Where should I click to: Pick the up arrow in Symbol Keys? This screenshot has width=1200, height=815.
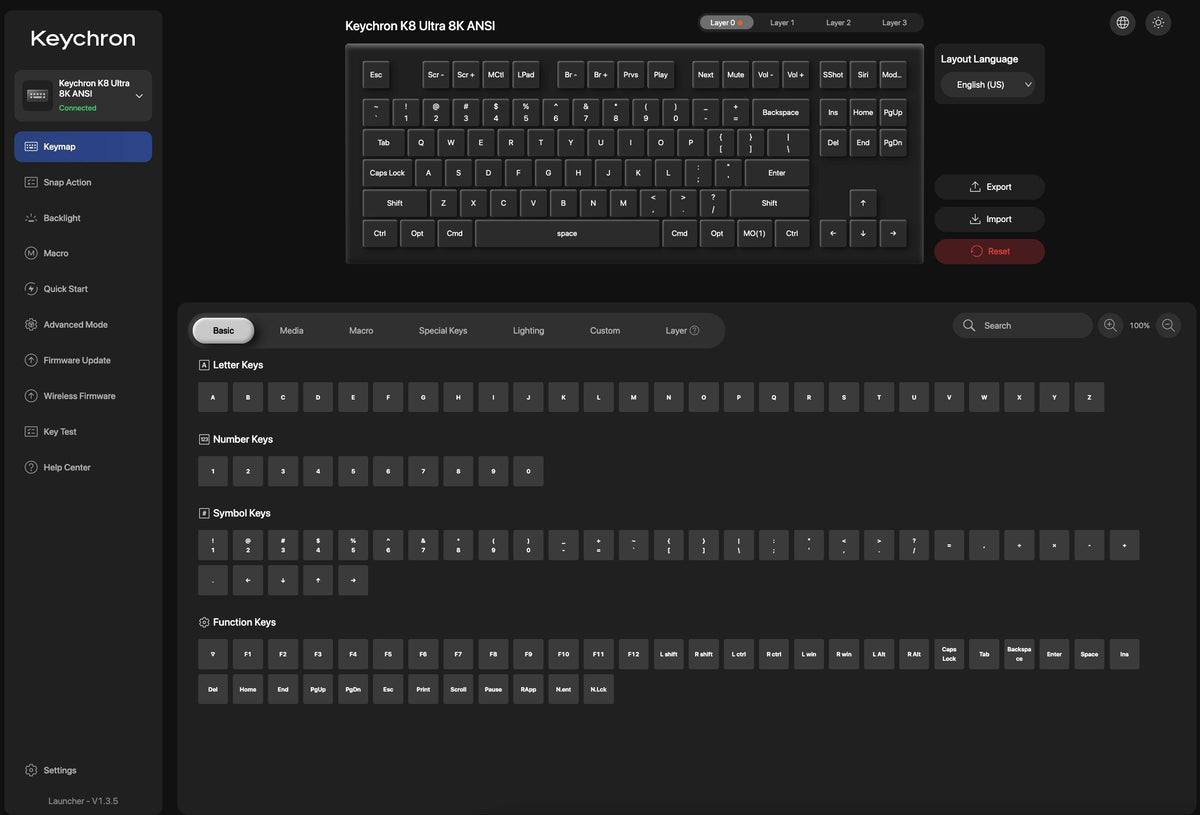(x=318, y=580)
